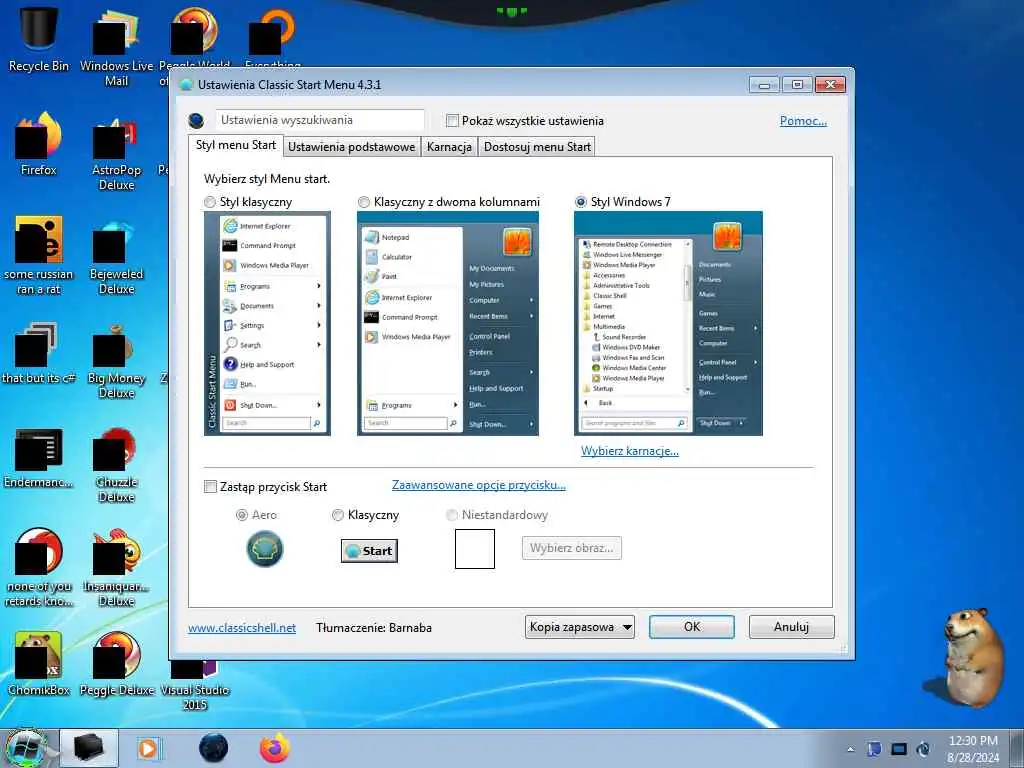The image size is (1024, 768).
Task: Select the 'Styl klasyczny' radio button
Action: [x=210, y=202]
